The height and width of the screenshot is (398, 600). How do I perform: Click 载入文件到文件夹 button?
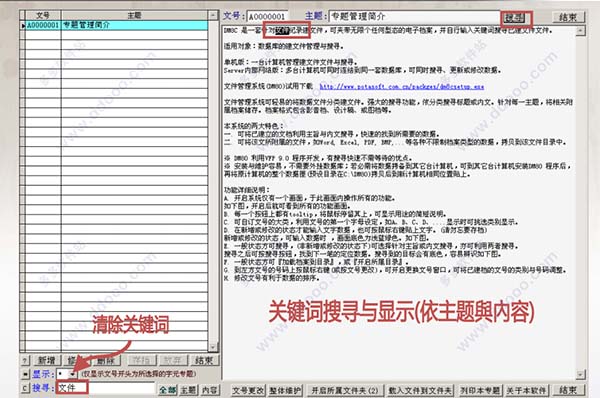point(421,390)
